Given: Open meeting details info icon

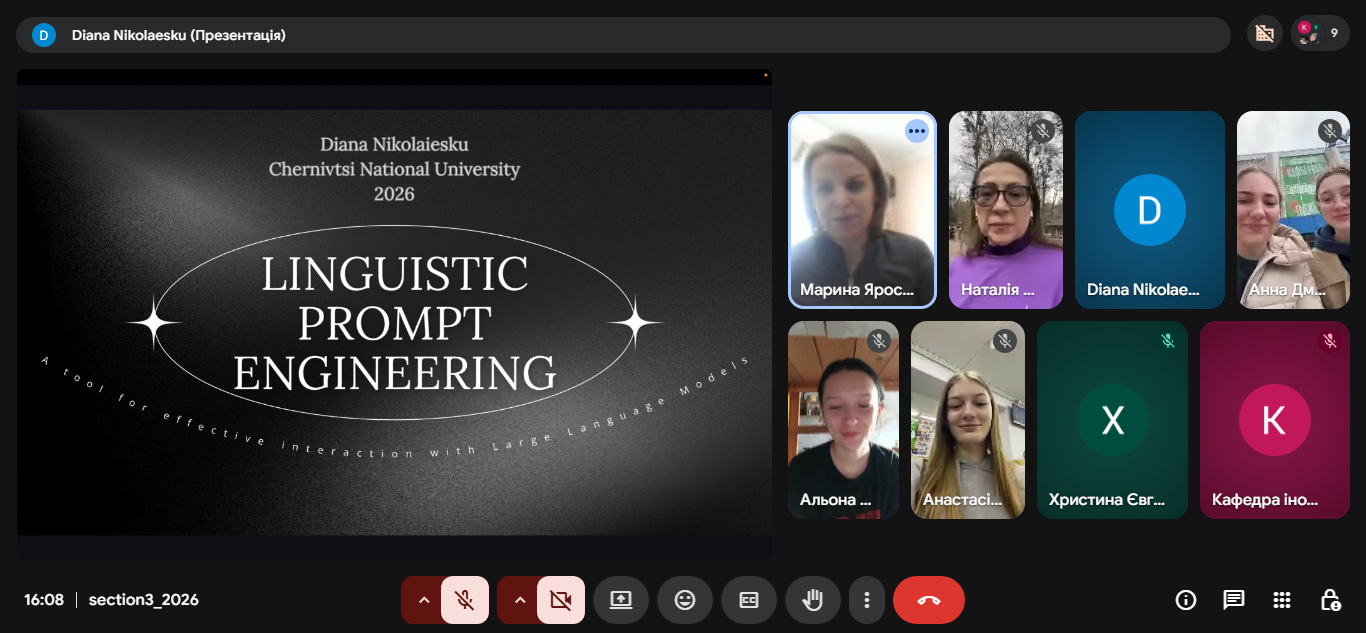Looking at the screenshot, I should click(x=1186, y=600).
